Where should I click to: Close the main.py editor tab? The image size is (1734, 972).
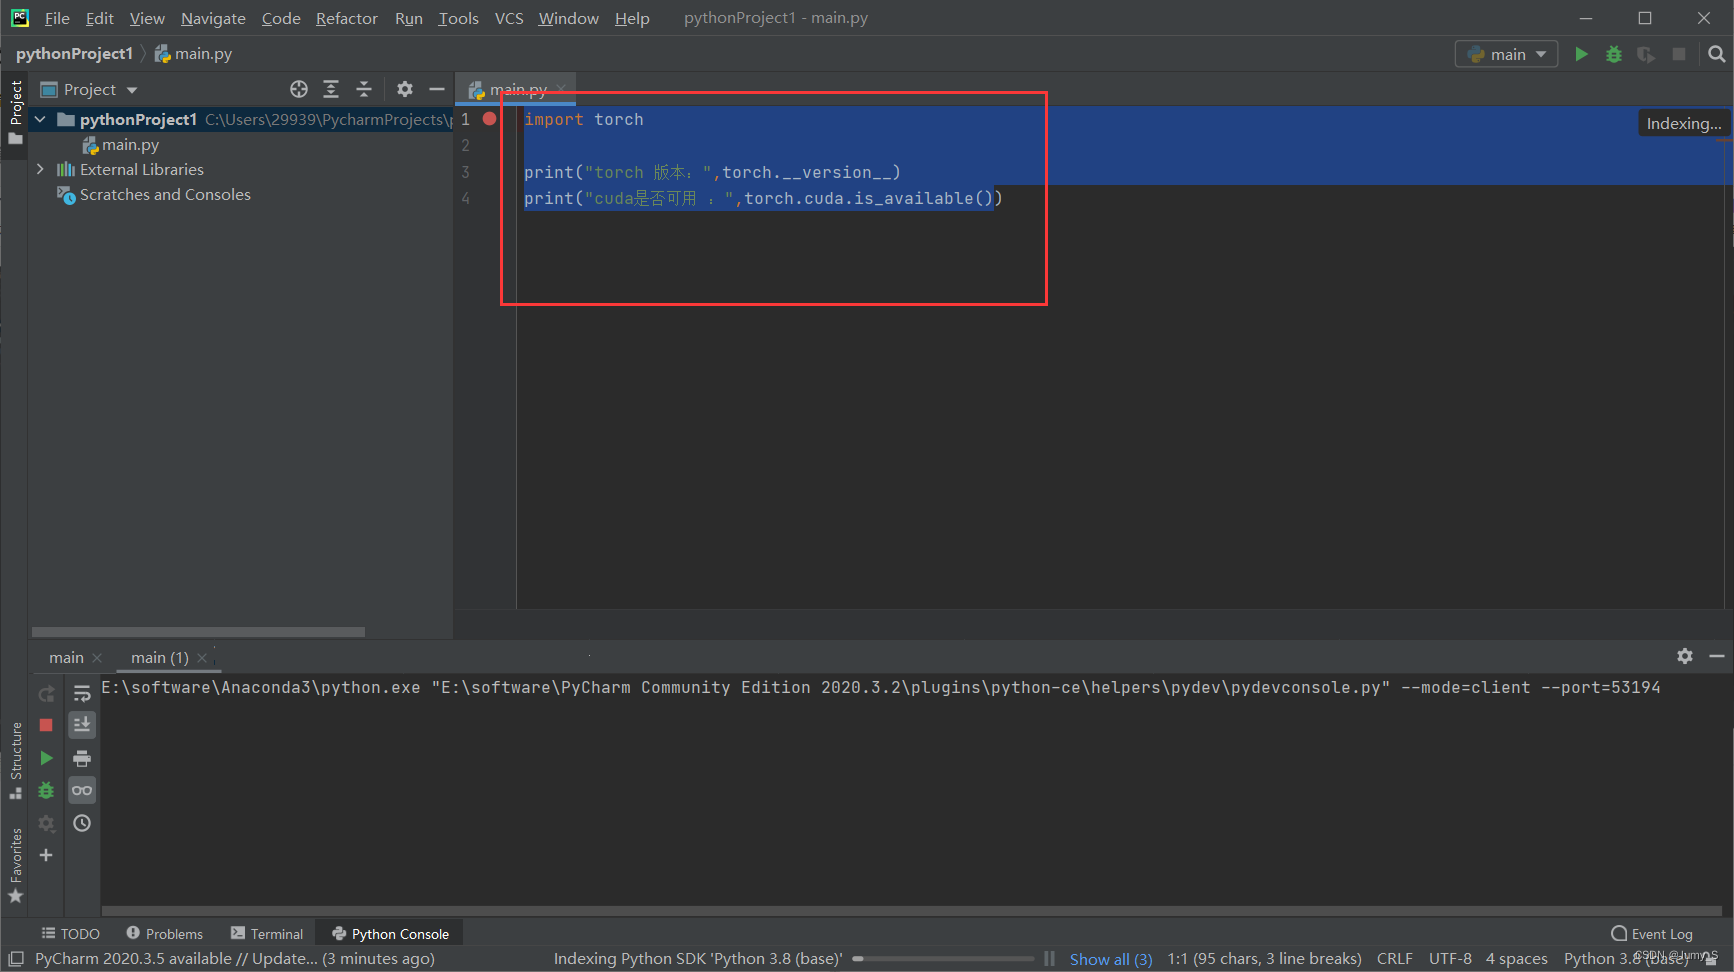561,89
